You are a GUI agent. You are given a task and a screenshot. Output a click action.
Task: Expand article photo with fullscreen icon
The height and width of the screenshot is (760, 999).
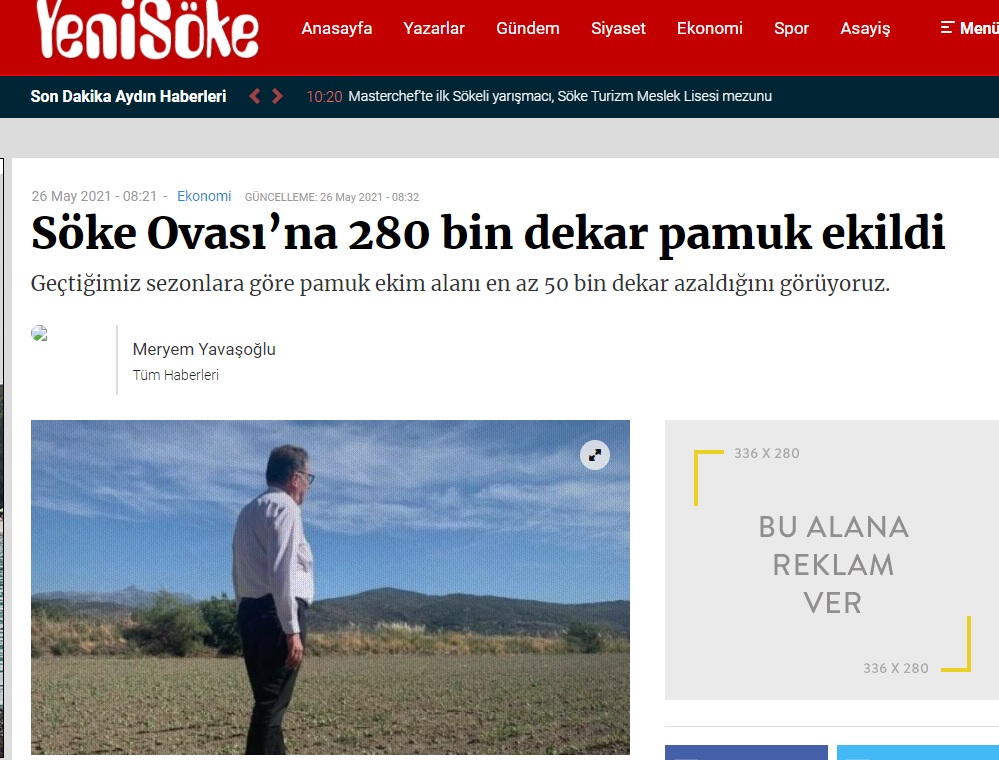click(x=594, y=455)
